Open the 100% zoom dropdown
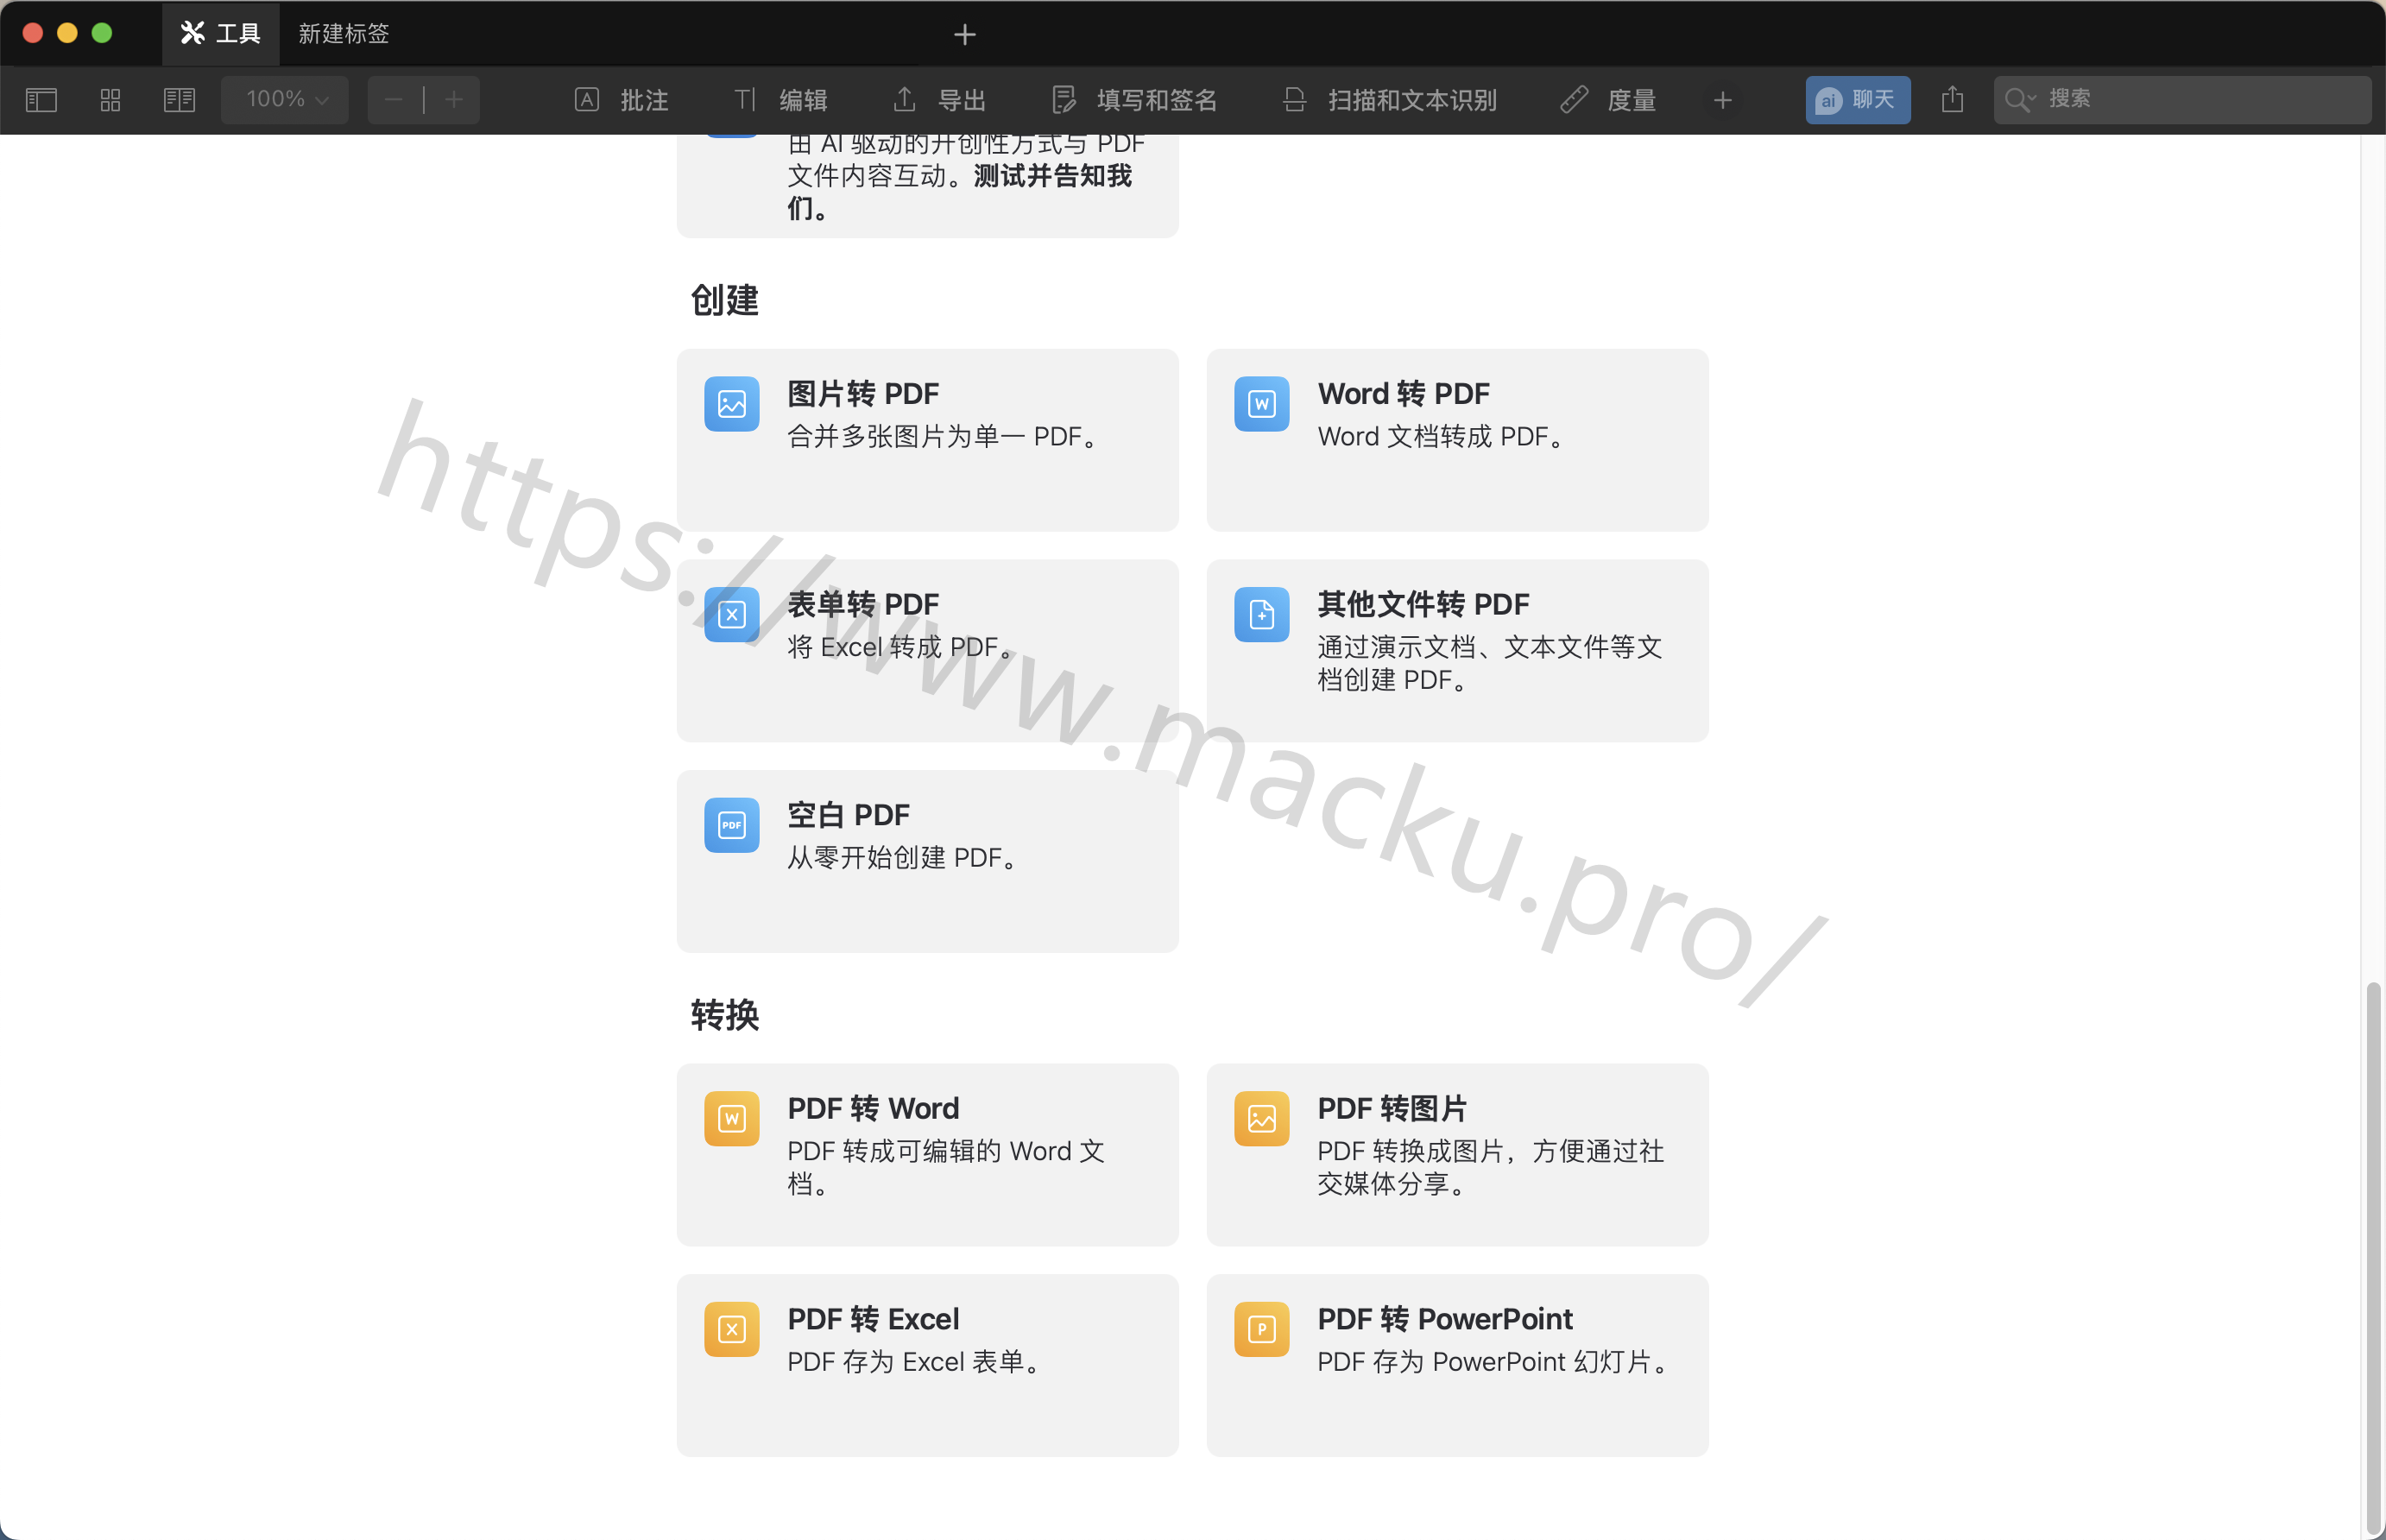Image resolution: width=2386 pixels, height=1540 pixels. tap(285, 99)
